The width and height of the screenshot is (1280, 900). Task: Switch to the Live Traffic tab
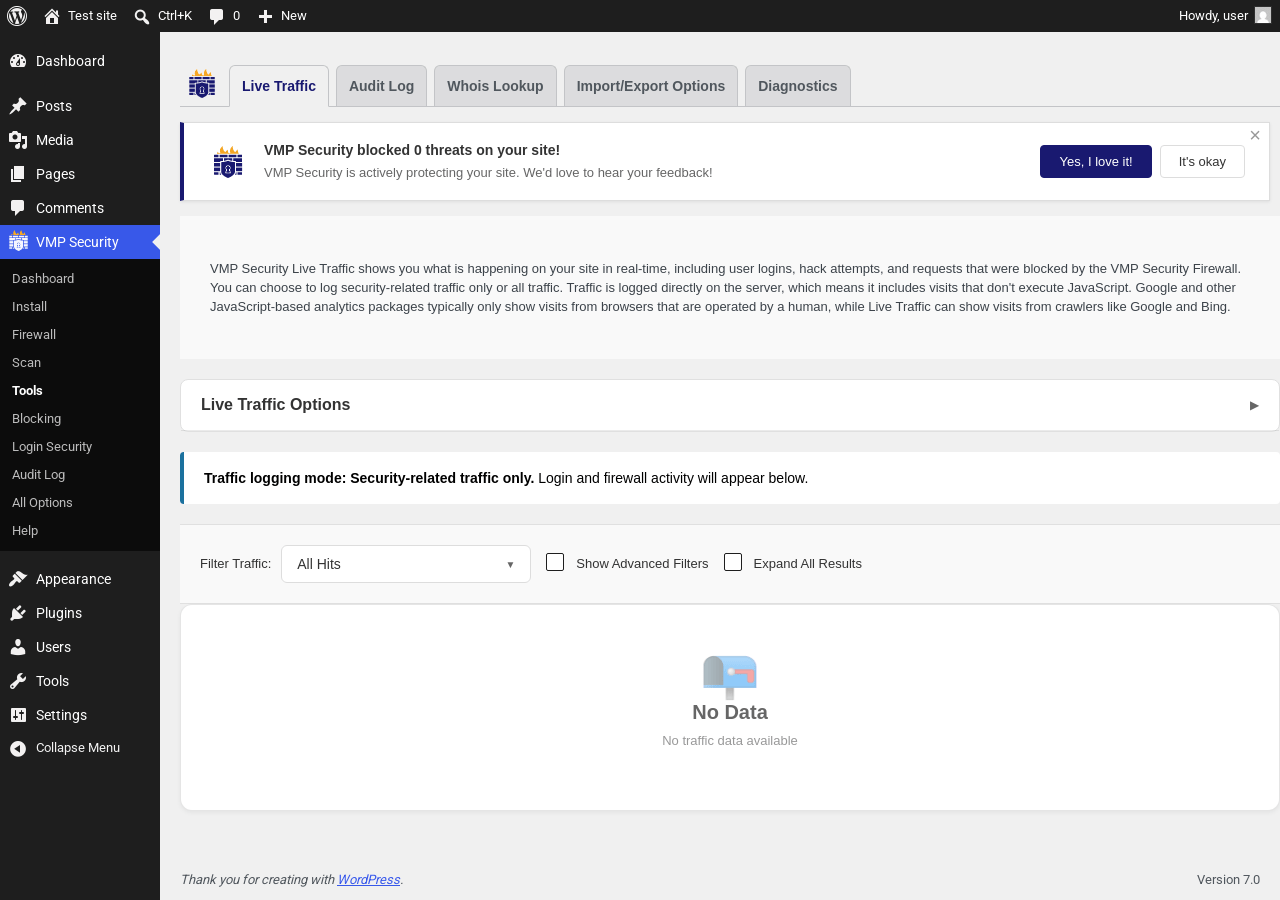[279, 86]
